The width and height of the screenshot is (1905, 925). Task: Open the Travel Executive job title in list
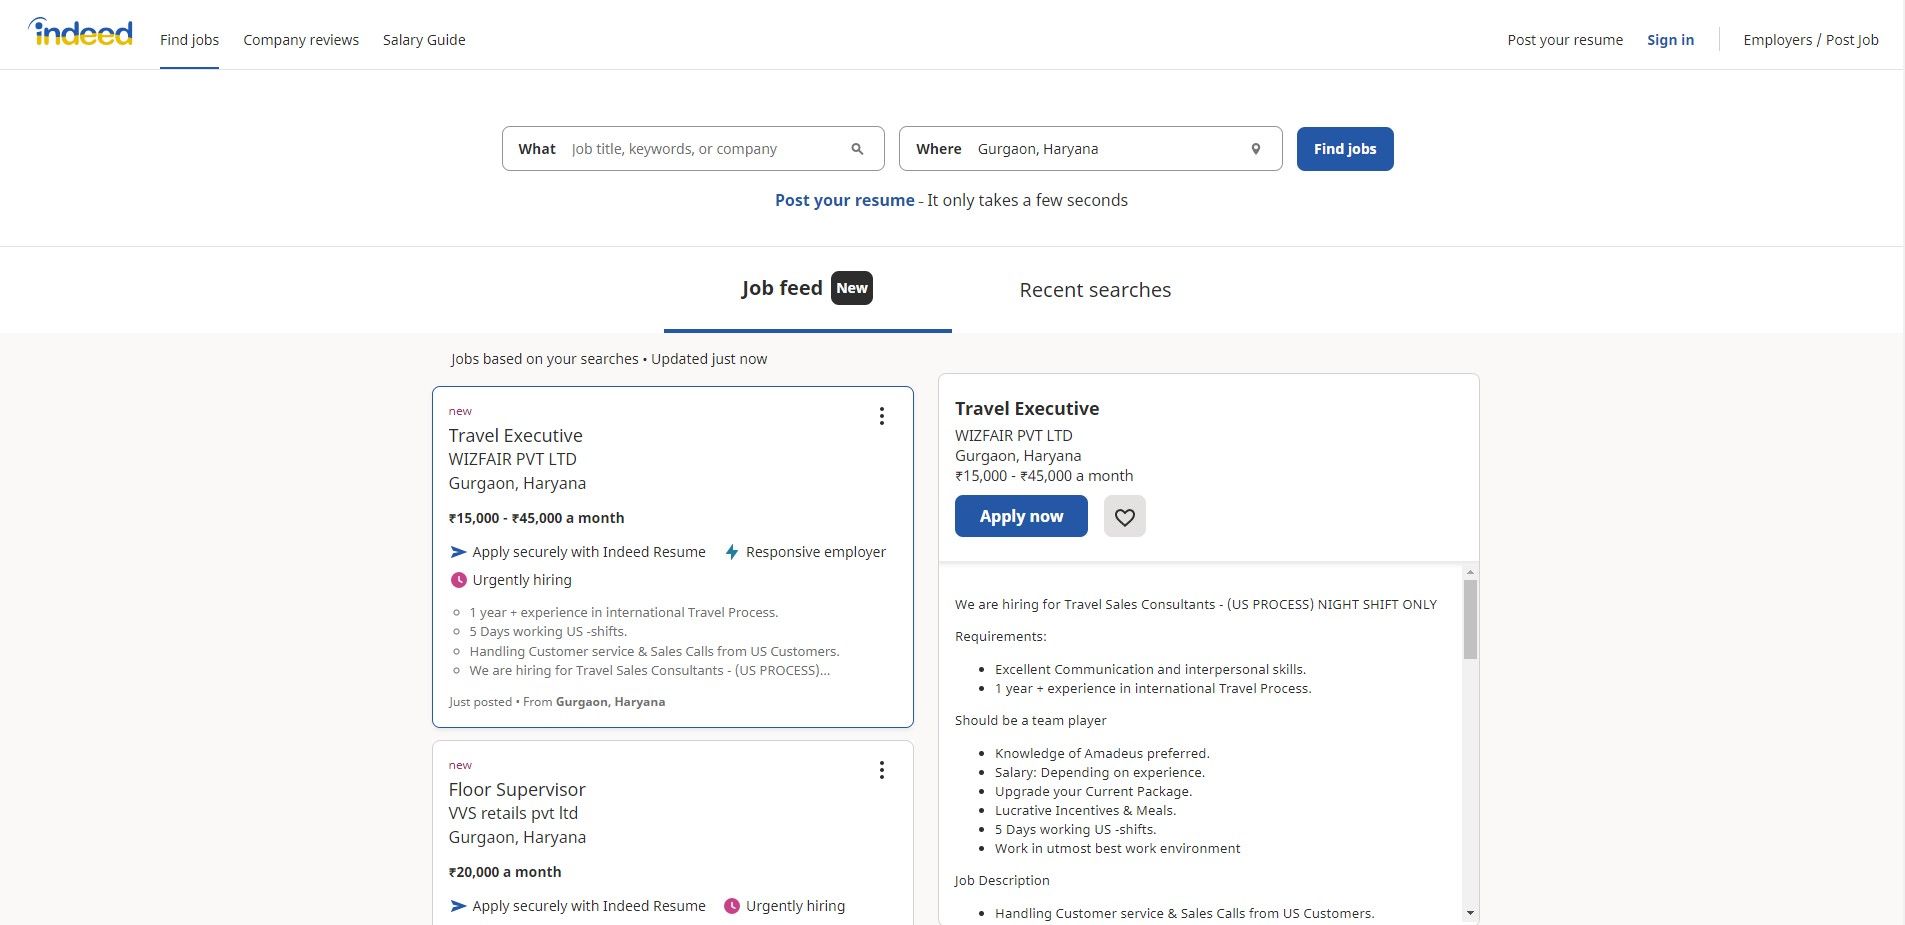pyautogui.click(x=515, y=436)
